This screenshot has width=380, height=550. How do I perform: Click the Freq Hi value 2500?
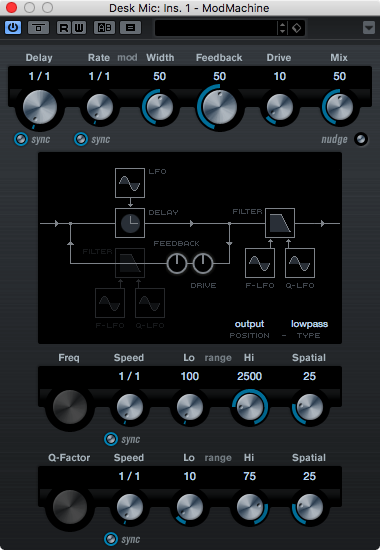(249, 376)
